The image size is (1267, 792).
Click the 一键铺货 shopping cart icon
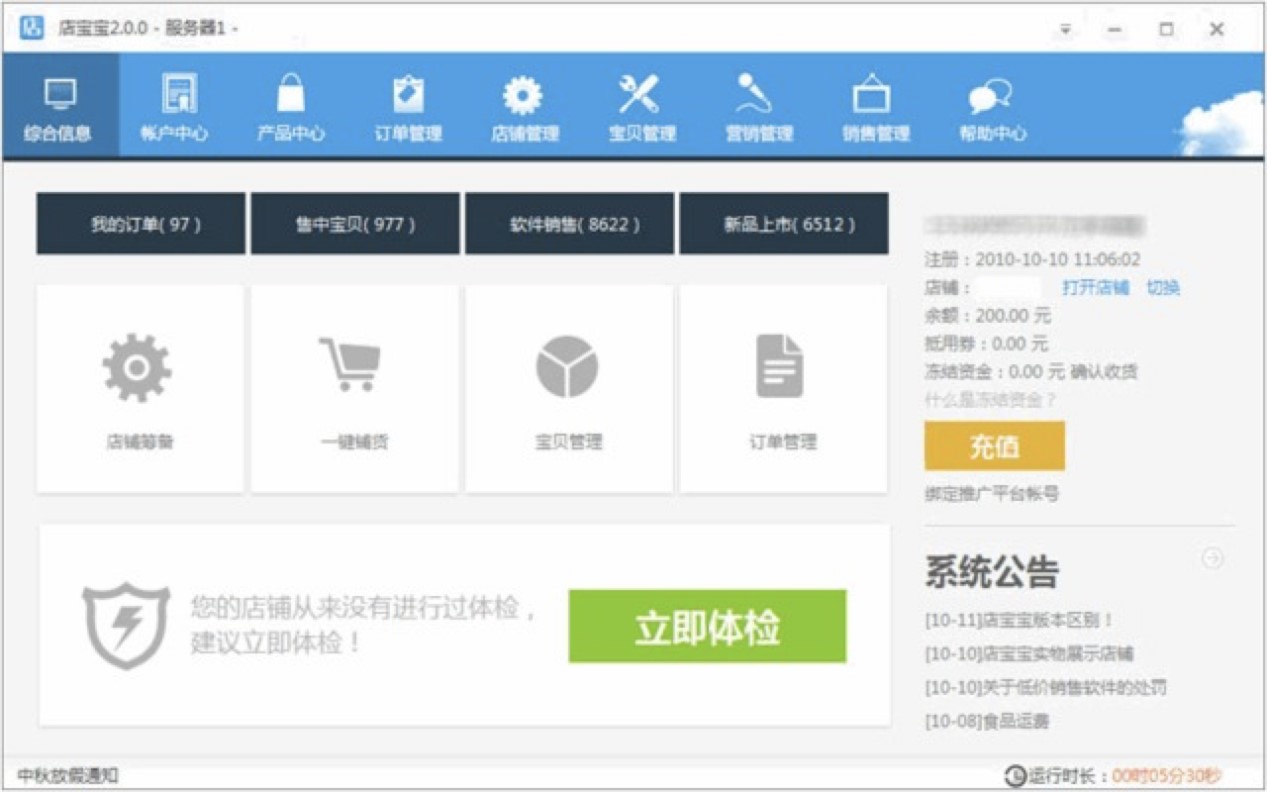(x=350, y=363)
